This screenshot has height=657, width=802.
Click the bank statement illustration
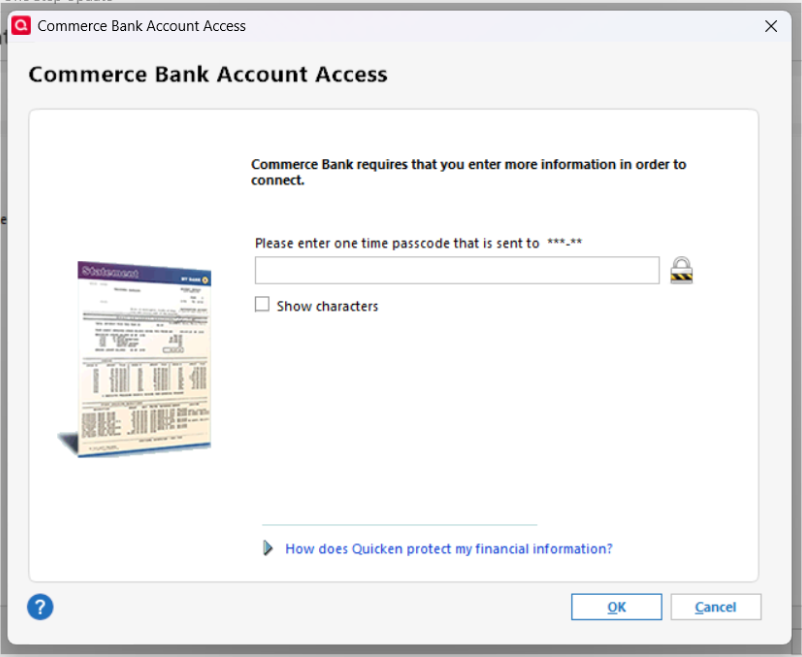(x=136, y=359)
